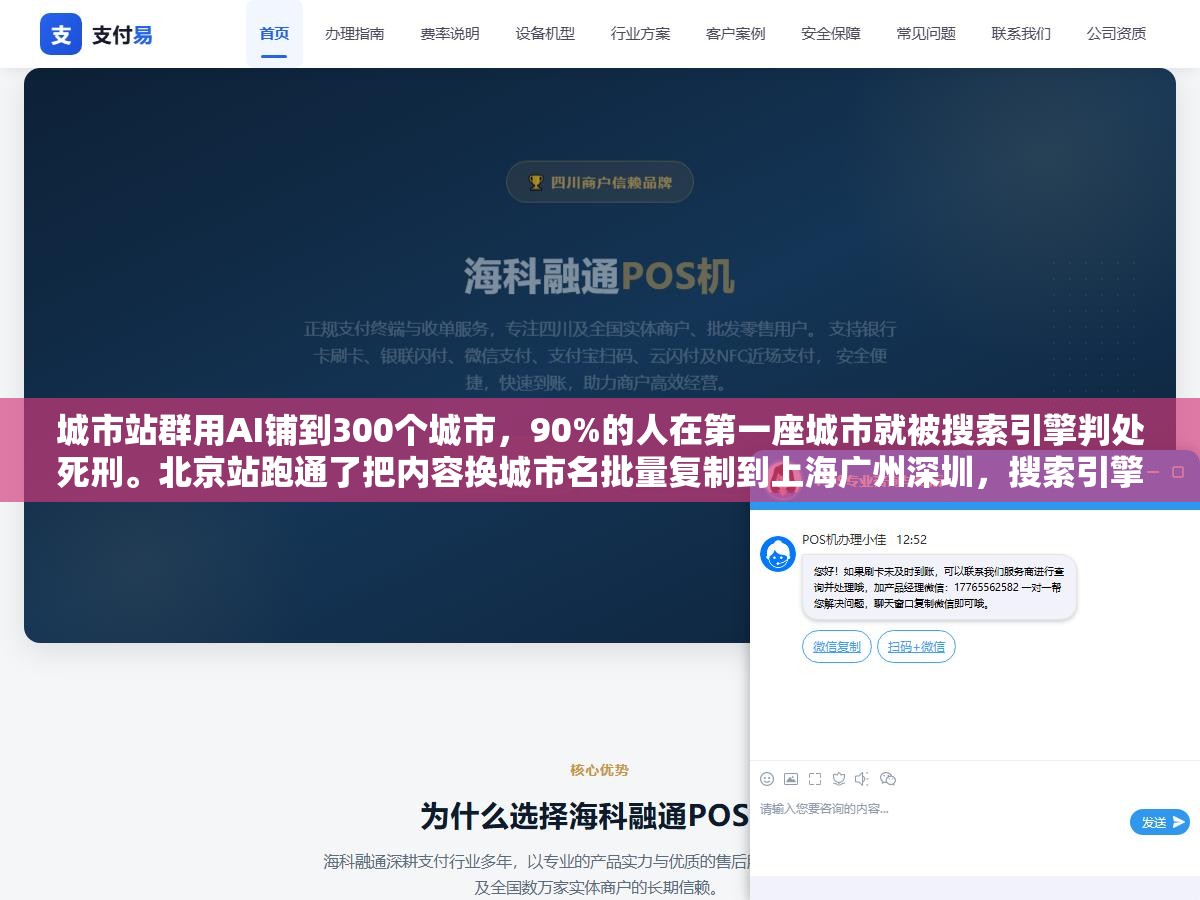This screenshot has height=900, width=1200.
Task: Open 行业方案 in the navigation
Action: click(641, 34)
